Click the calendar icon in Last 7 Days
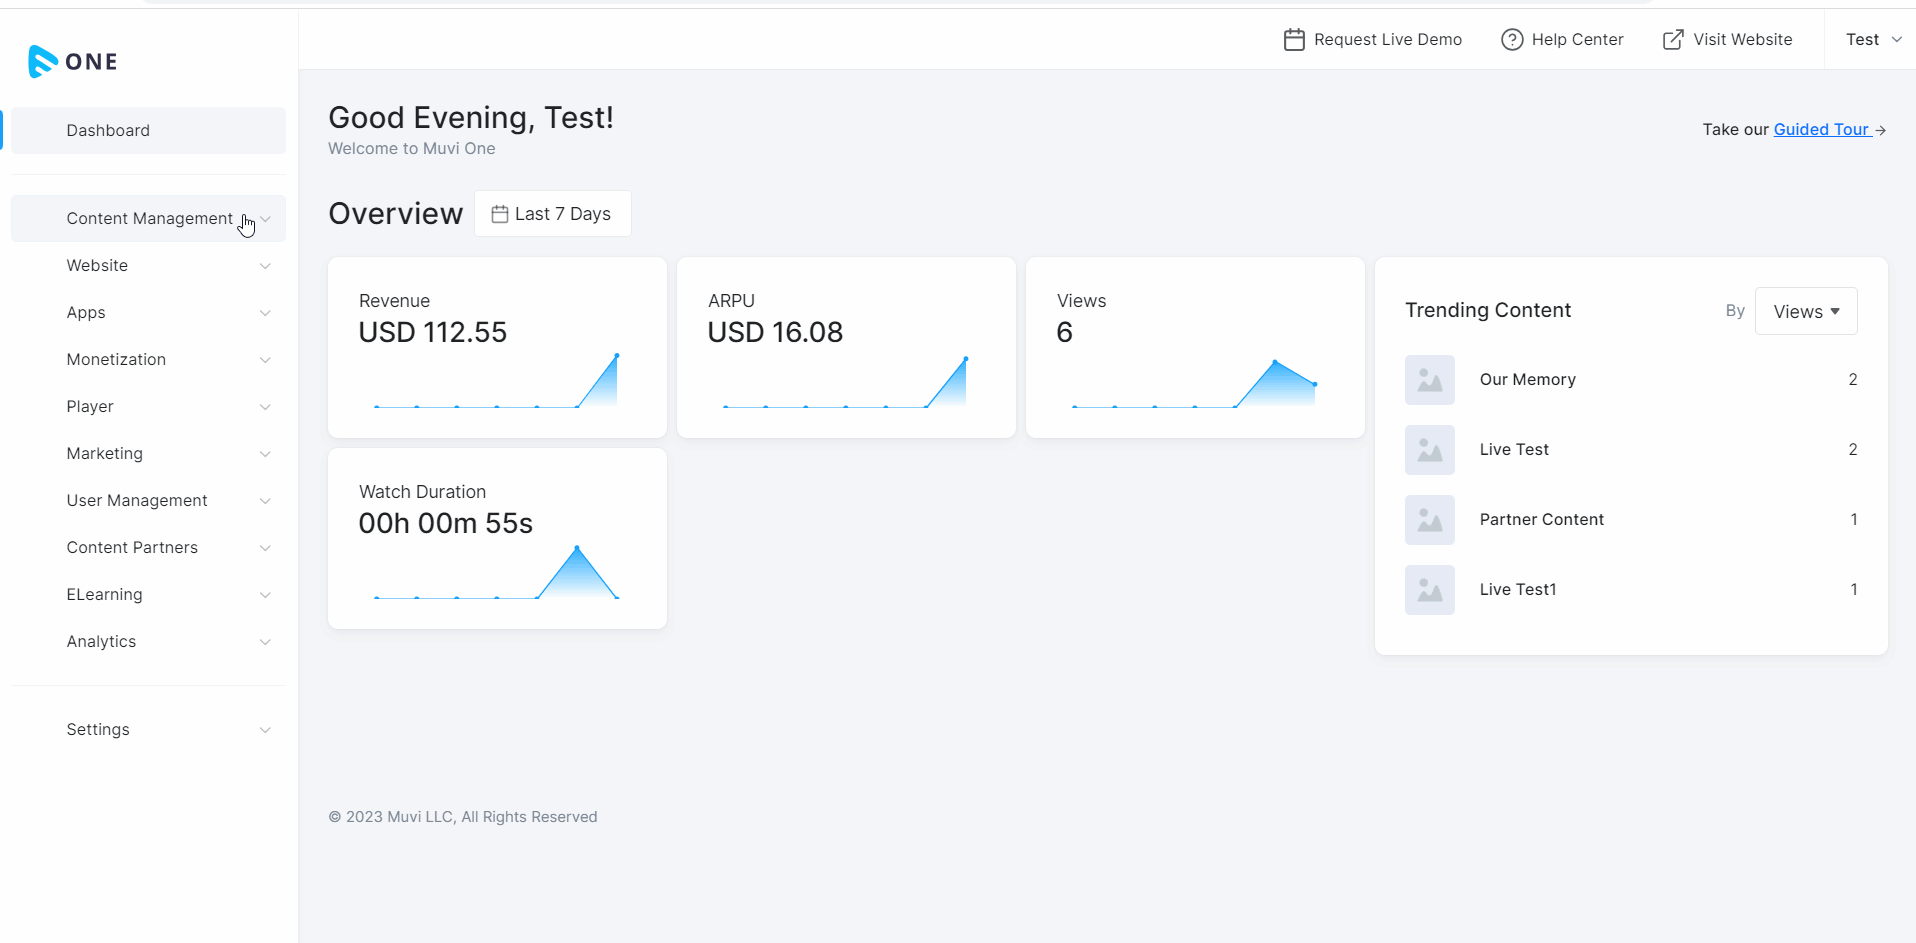Viewport: 1916px width, 943px height. point(500,214)
